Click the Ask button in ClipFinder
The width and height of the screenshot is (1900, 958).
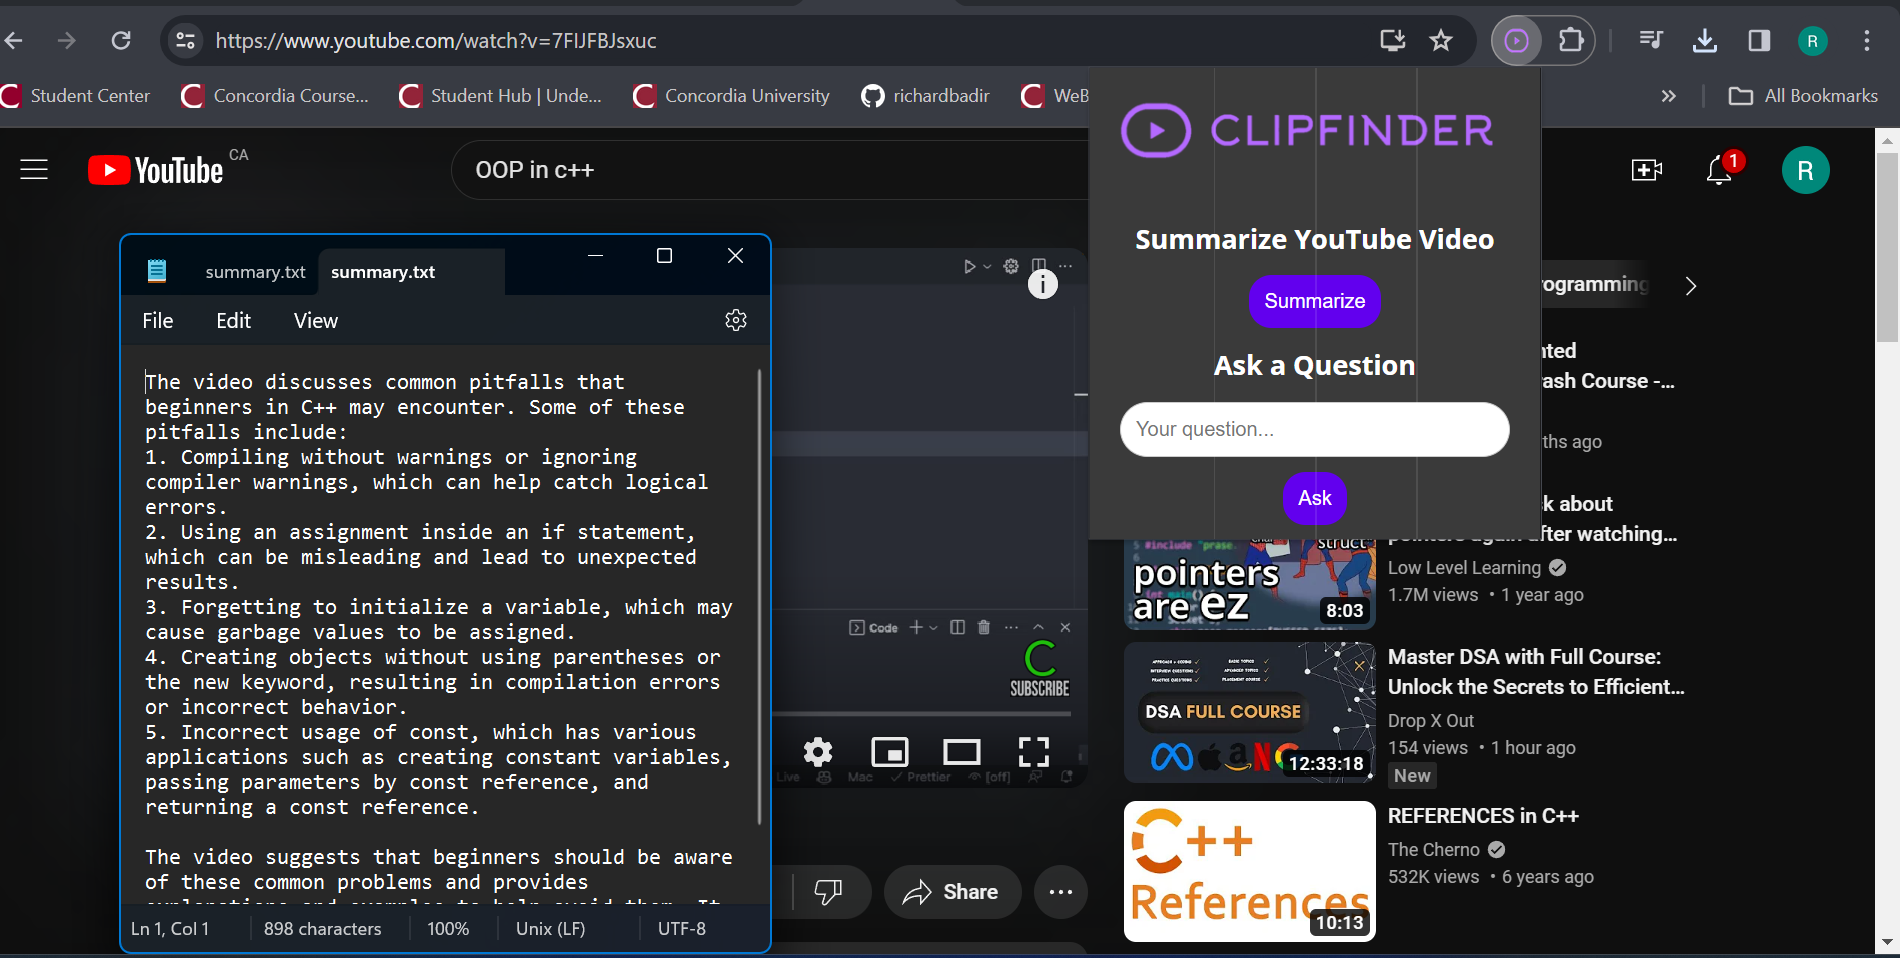1315,498
